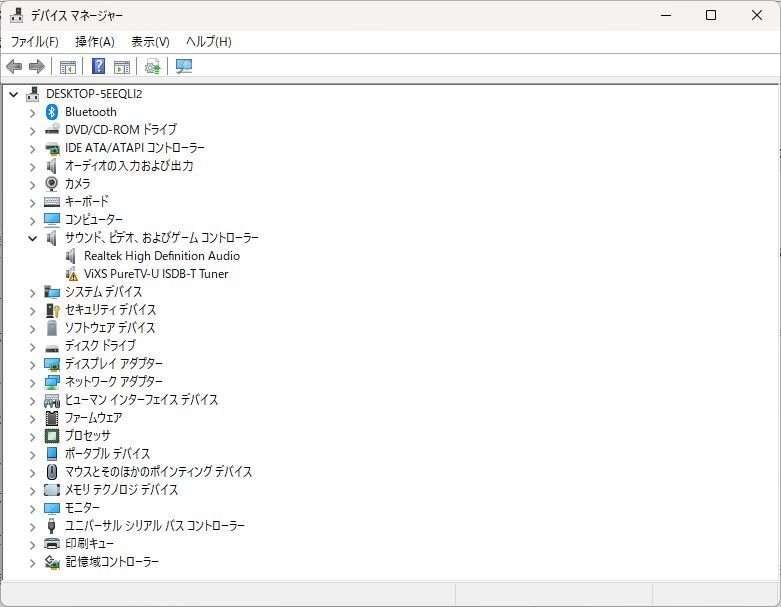781x607 pixels.
Task: Collapse the DESKTOP-5EEQLI2 root node
Action: click(x=13, y=94)
